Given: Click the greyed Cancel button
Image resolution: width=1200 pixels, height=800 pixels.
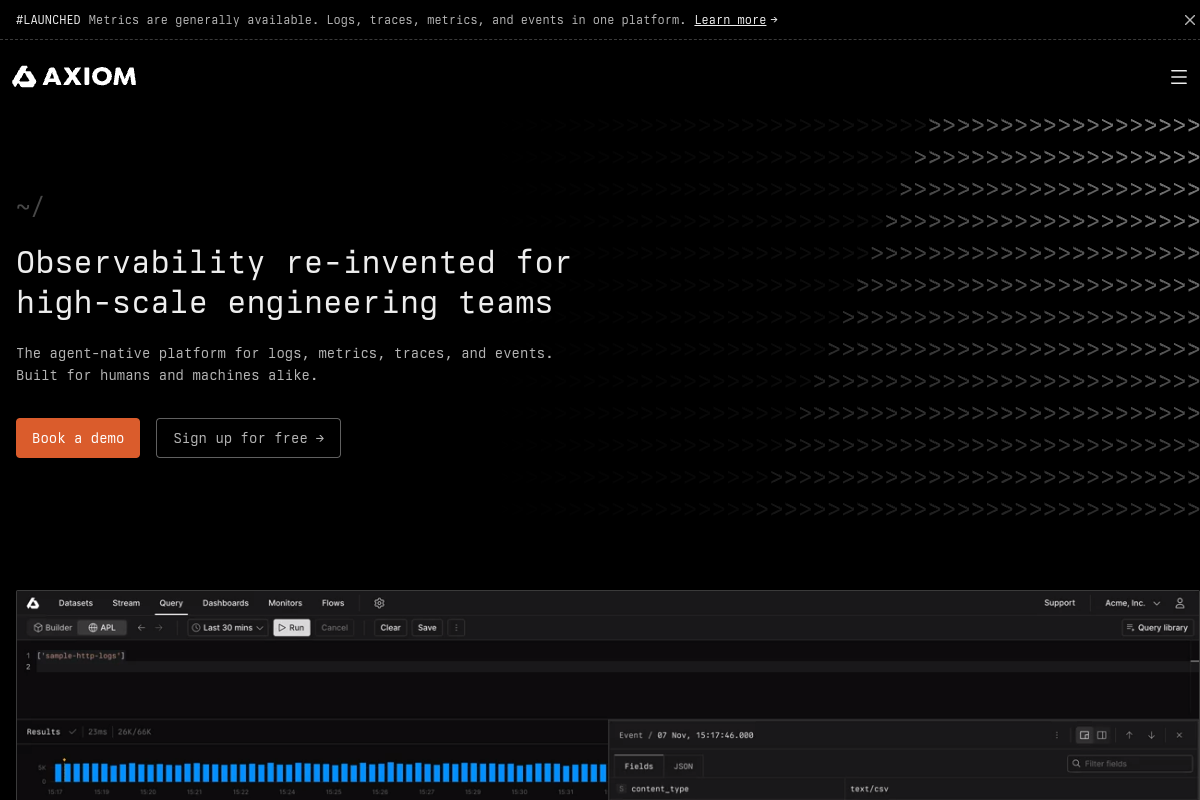Looking at the screenshot, I should coord(335,628).
